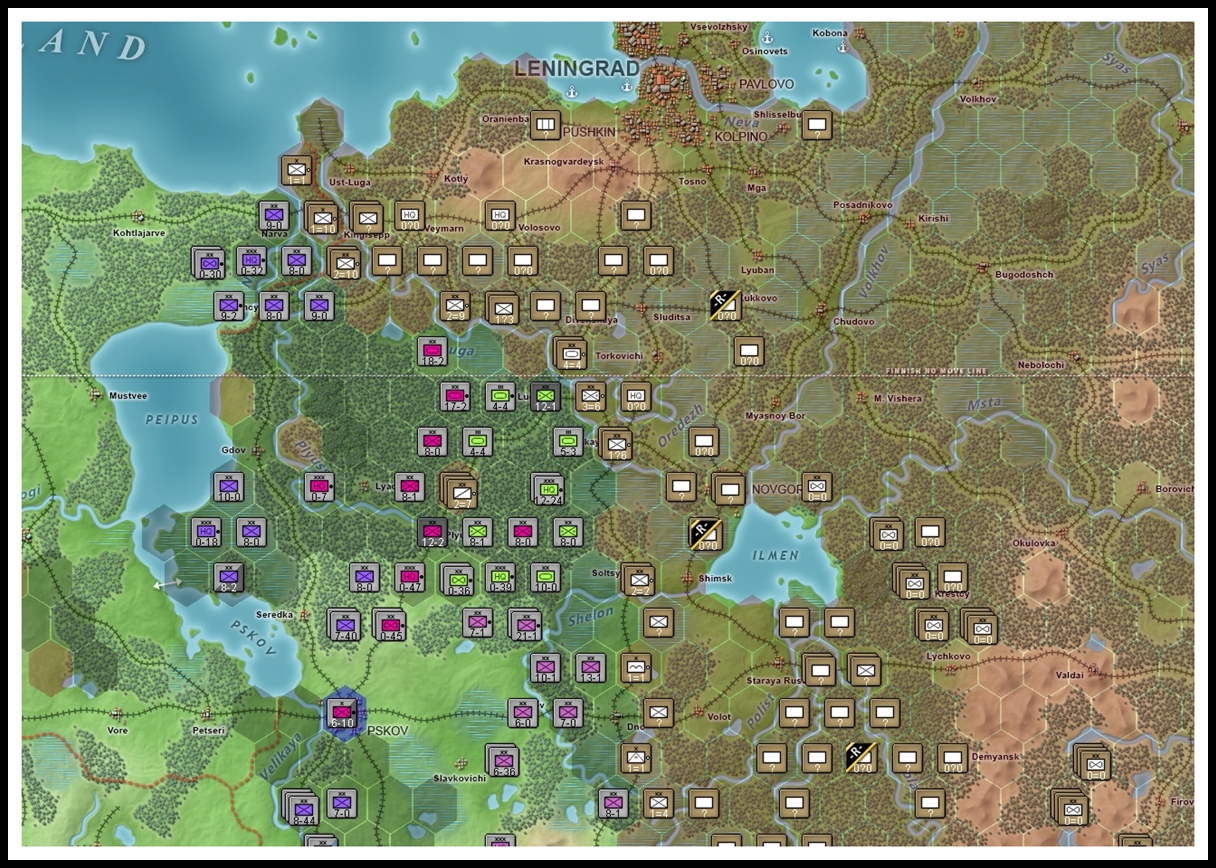The image size is (1216, 868).
Task: Click the Soviet 2=2 stack at Soltsy
Action: 638,580
